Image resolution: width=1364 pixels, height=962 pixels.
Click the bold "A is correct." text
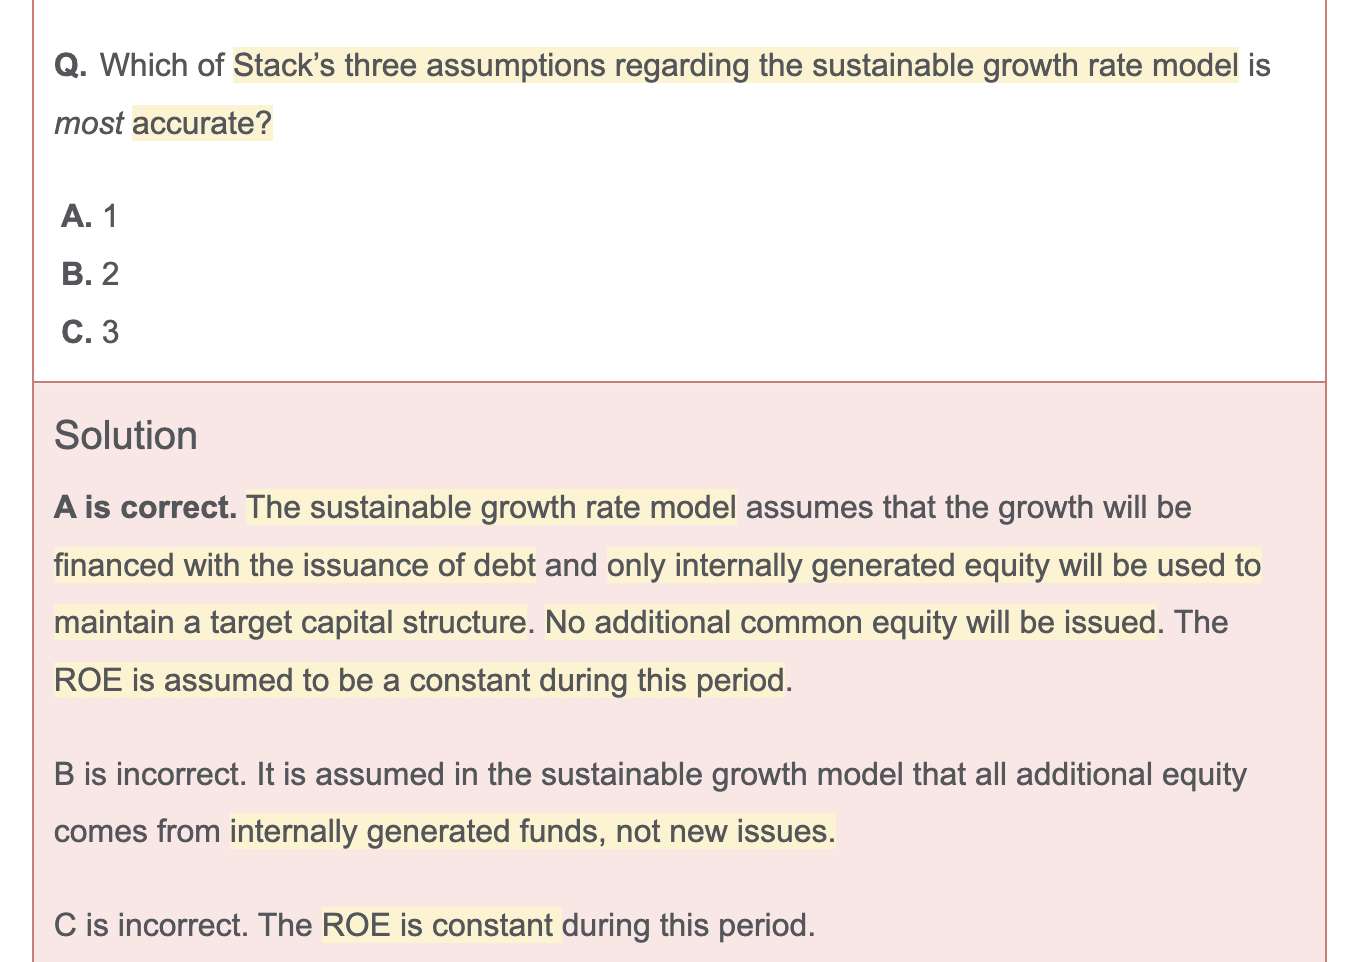[145, 508]
